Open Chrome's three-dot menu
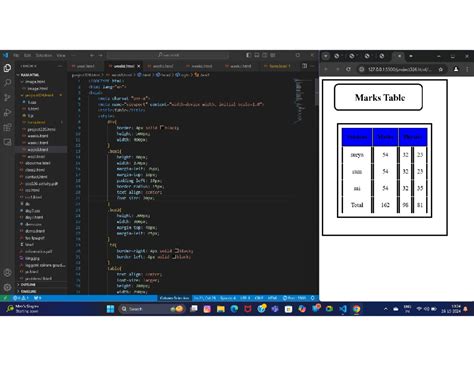The image size is (474, 366). click(467, 69)
